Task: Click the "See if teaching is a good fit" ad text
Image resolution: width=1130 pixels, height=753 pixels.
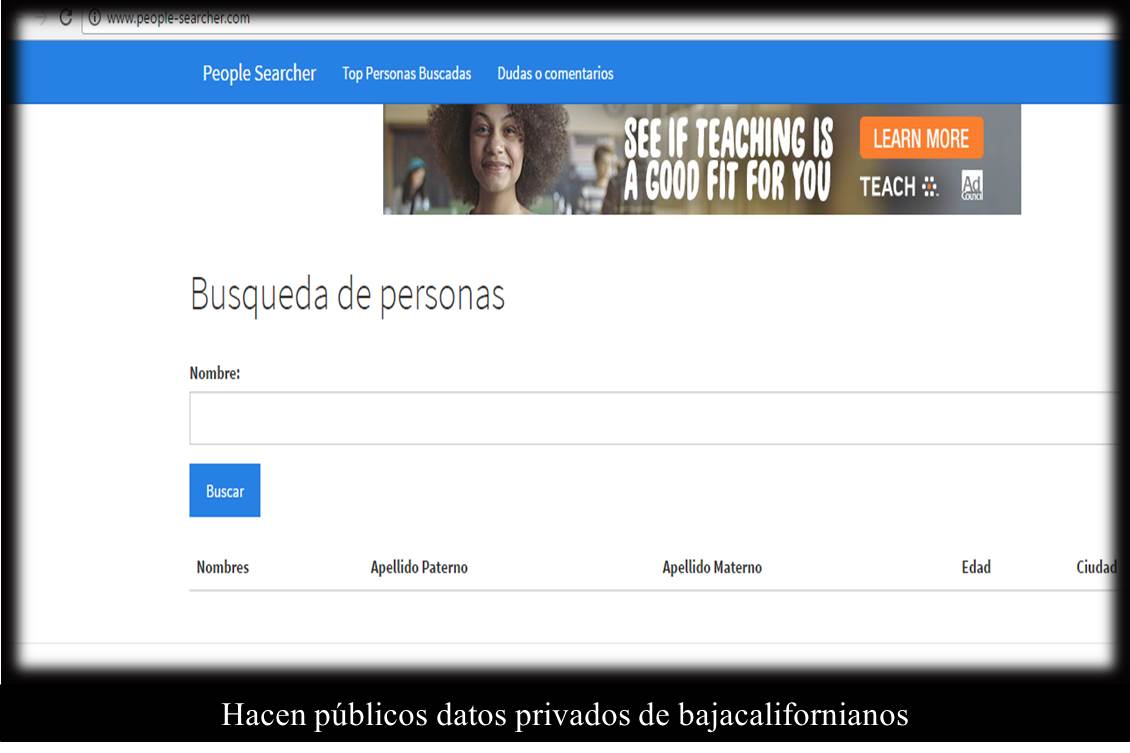Action: (728, 159)
